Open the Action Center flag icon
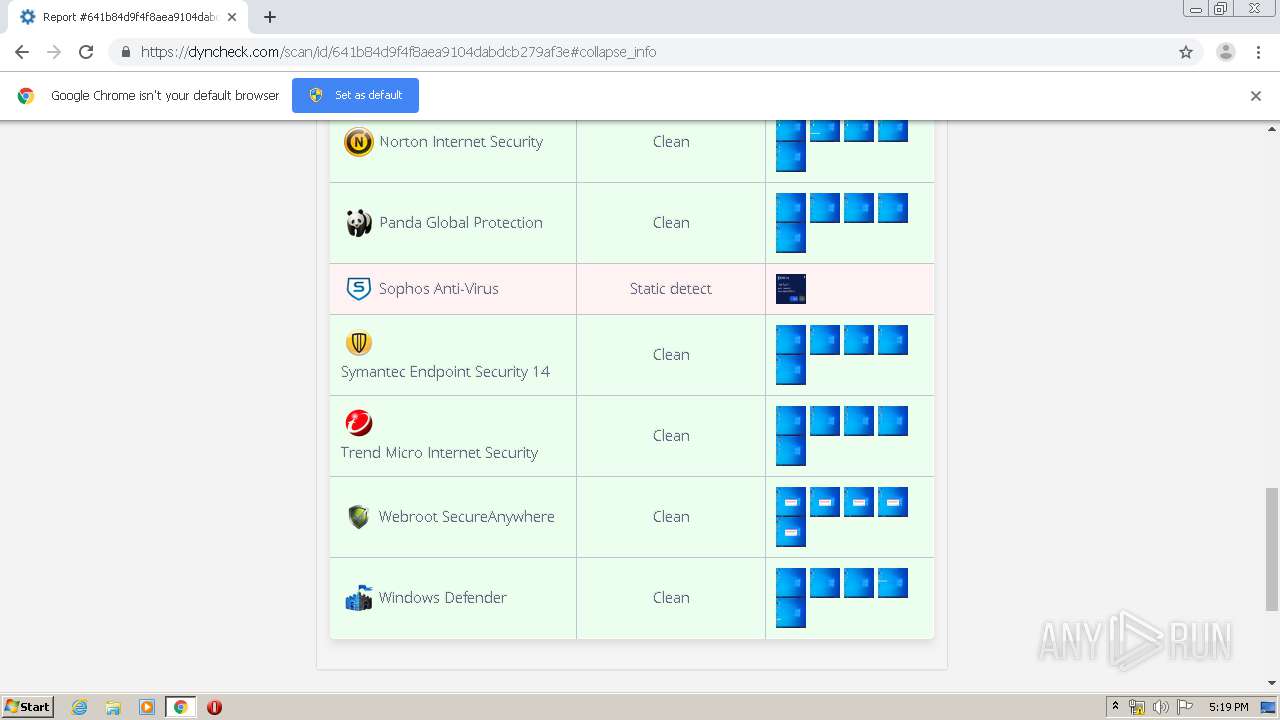The width and height of the screenshot is (1280, 720). tap(1185, 707)
